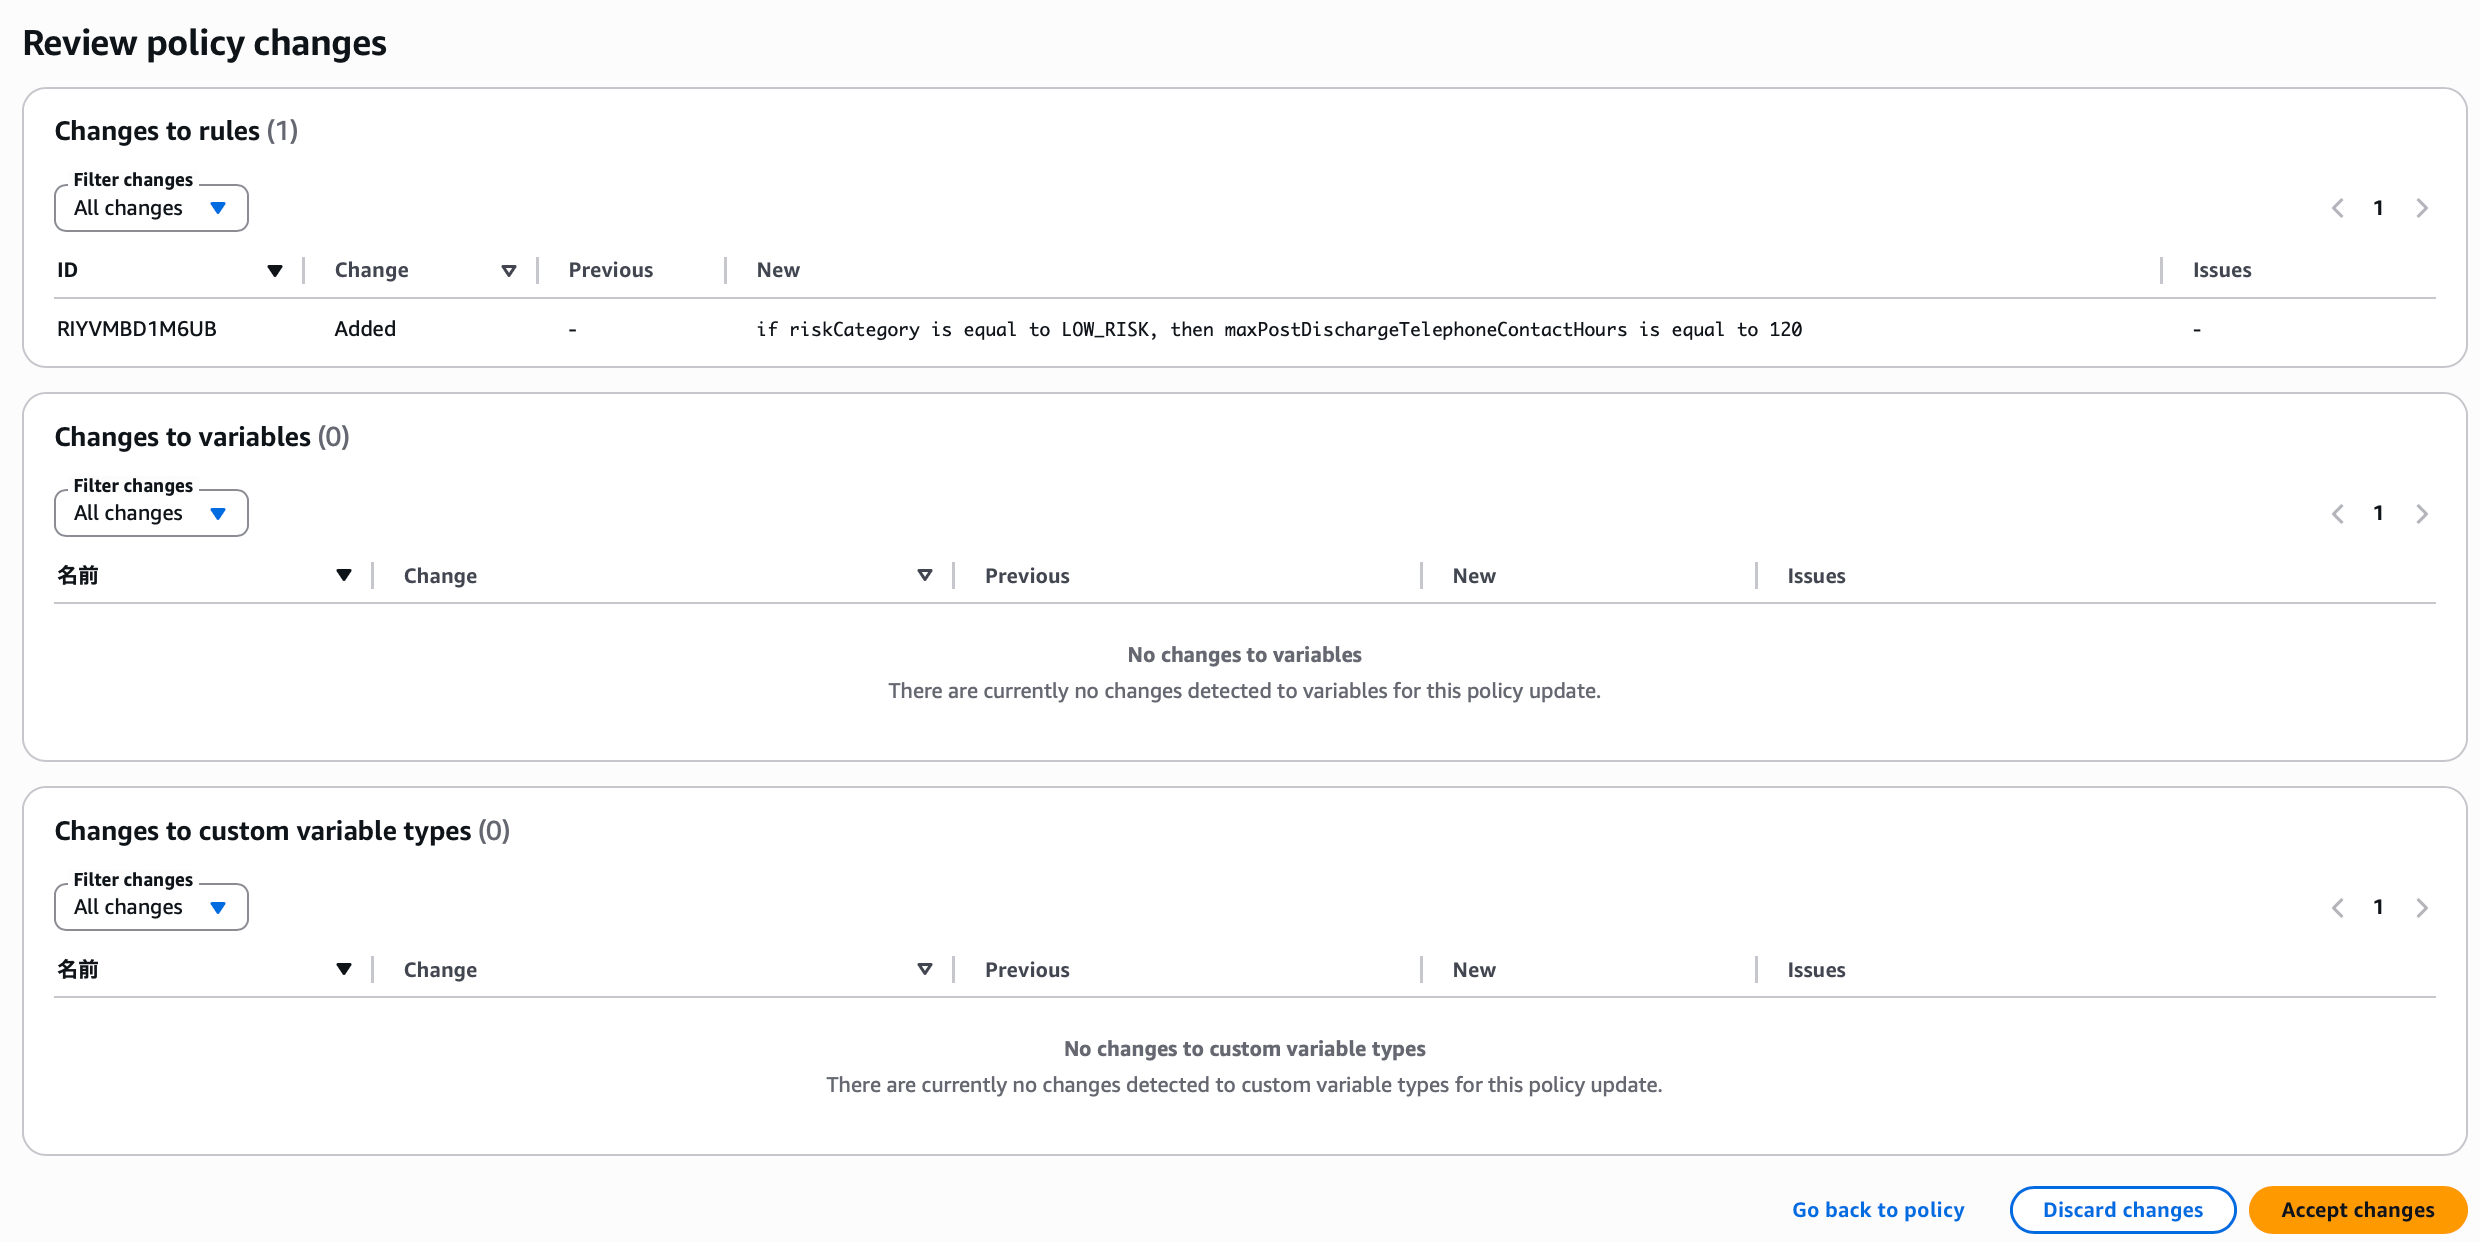The image size is (2480, 1242).
Task: Open Filter changes dropdown in rules section
Action: pos(151,208)
